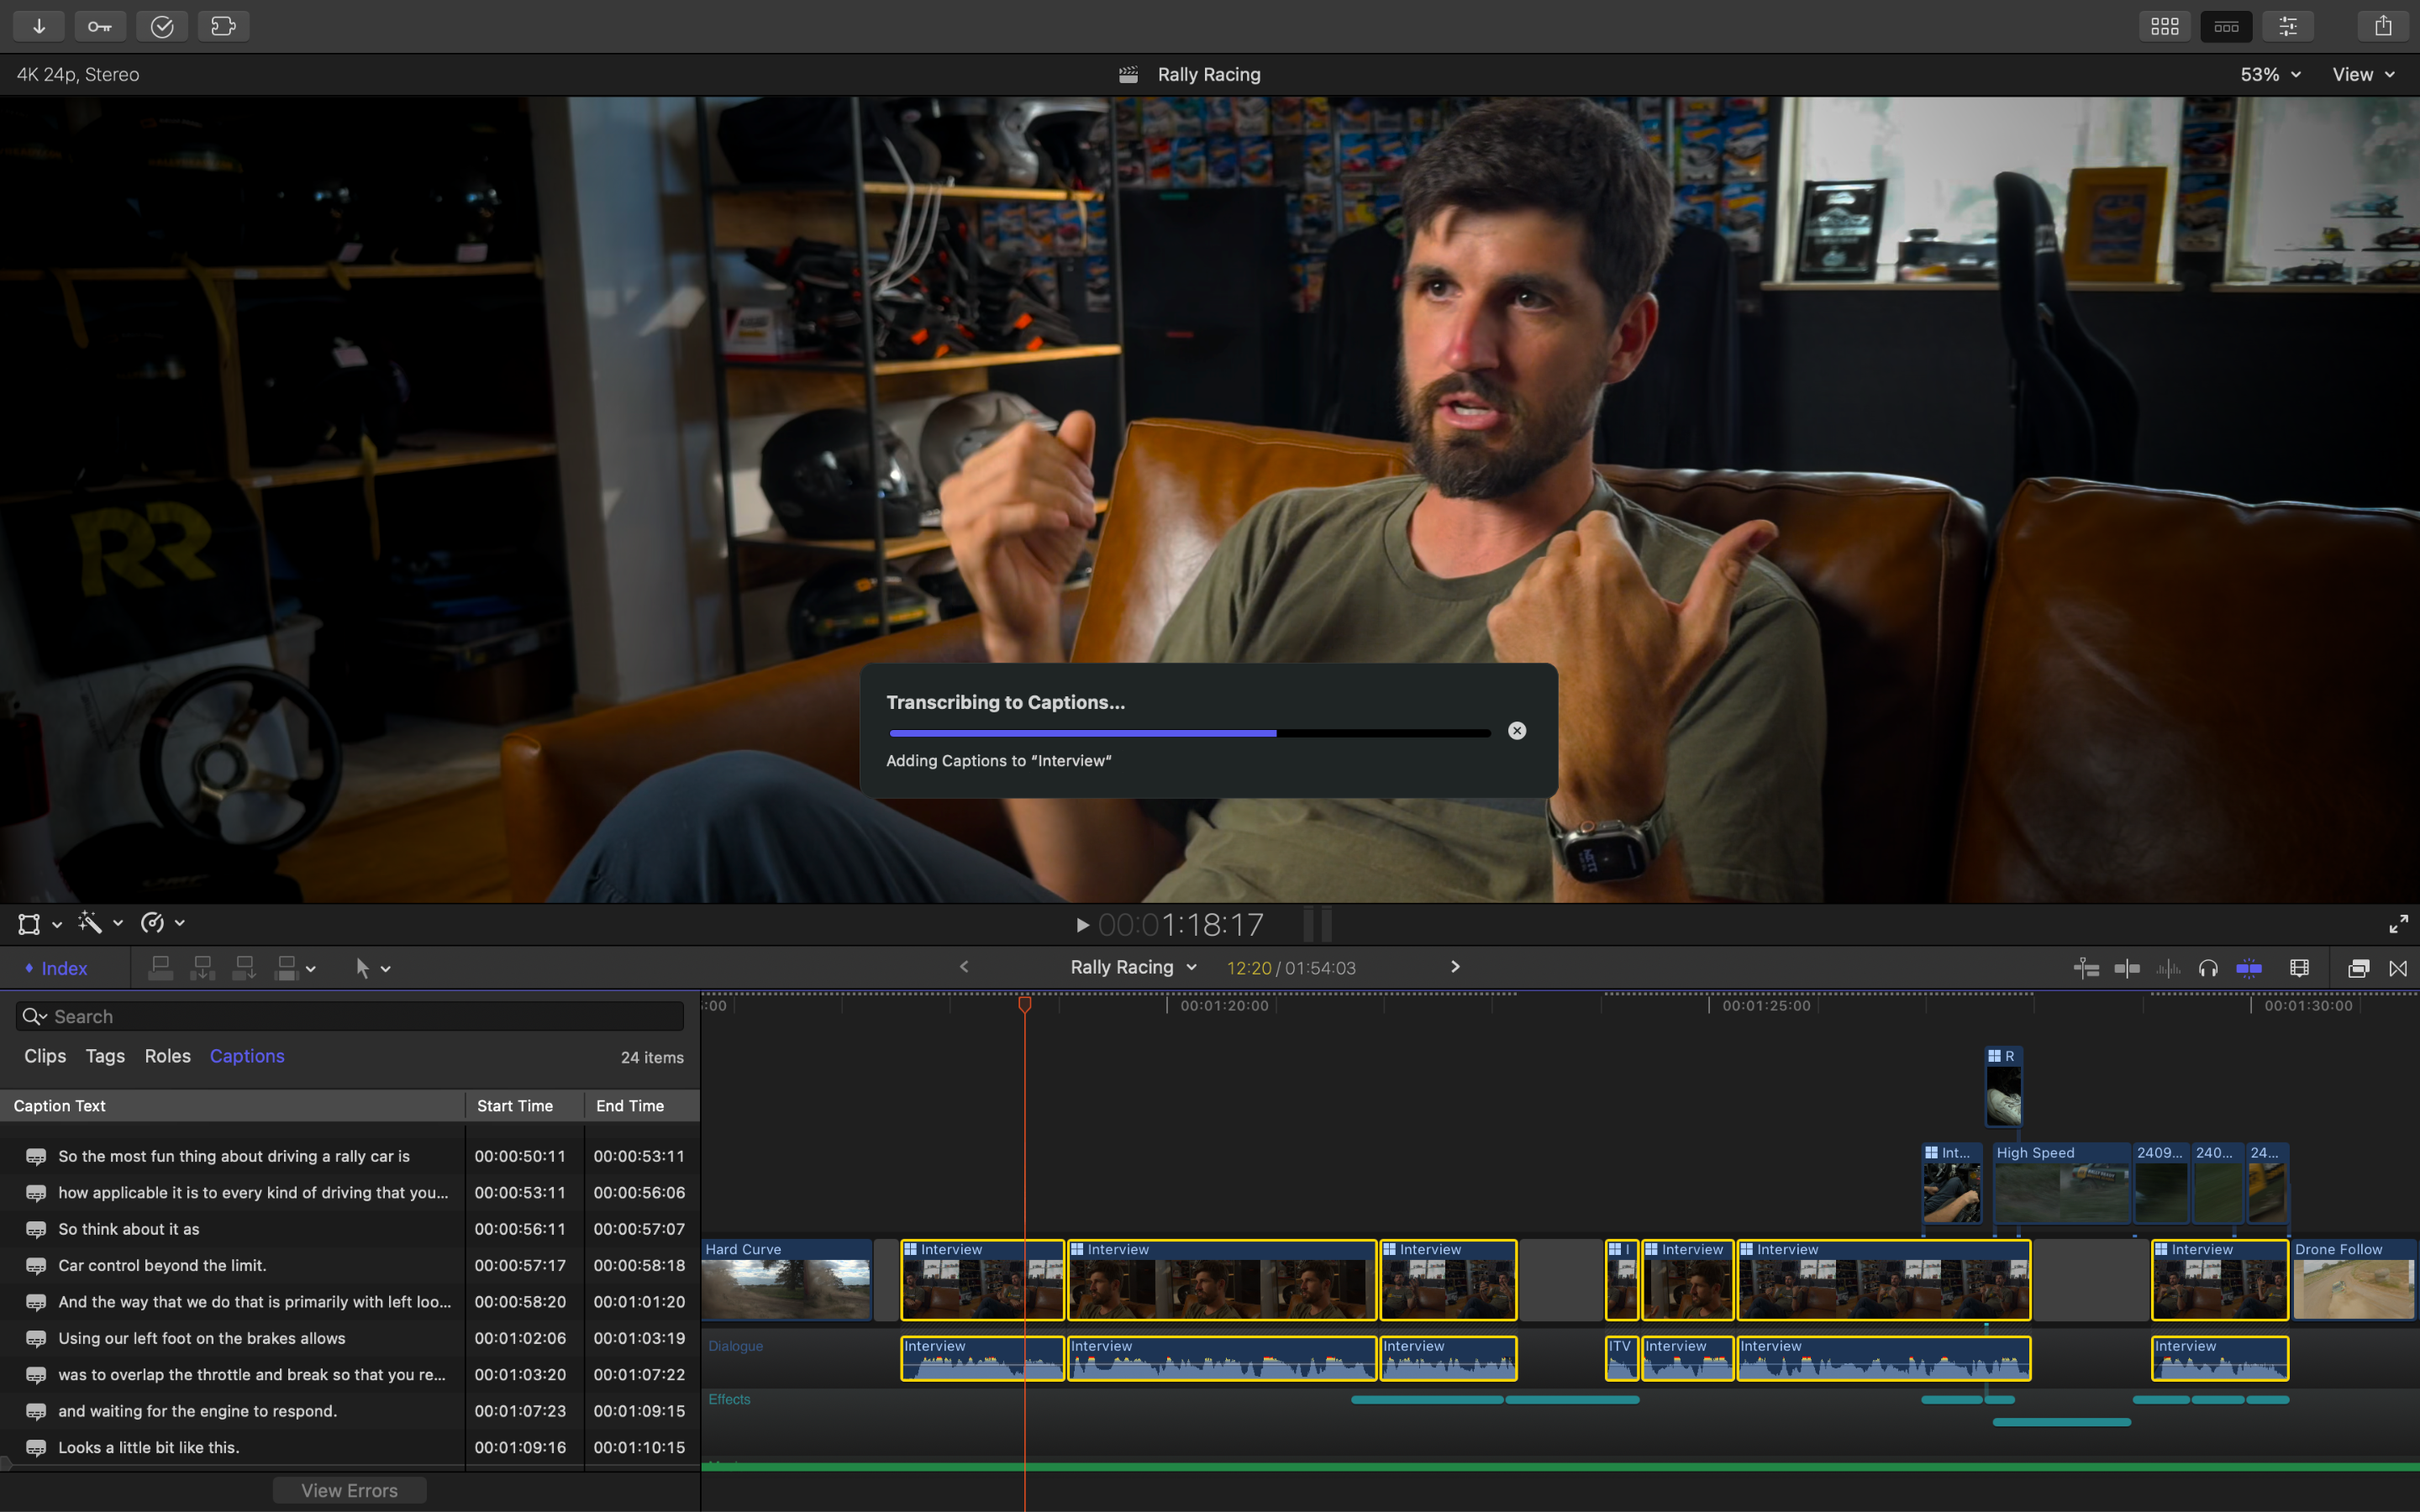Image resolution: width=2420 pixels, height=1512 pixels.
Task: Click the share export icon
Action: [x=2383, y=26]
